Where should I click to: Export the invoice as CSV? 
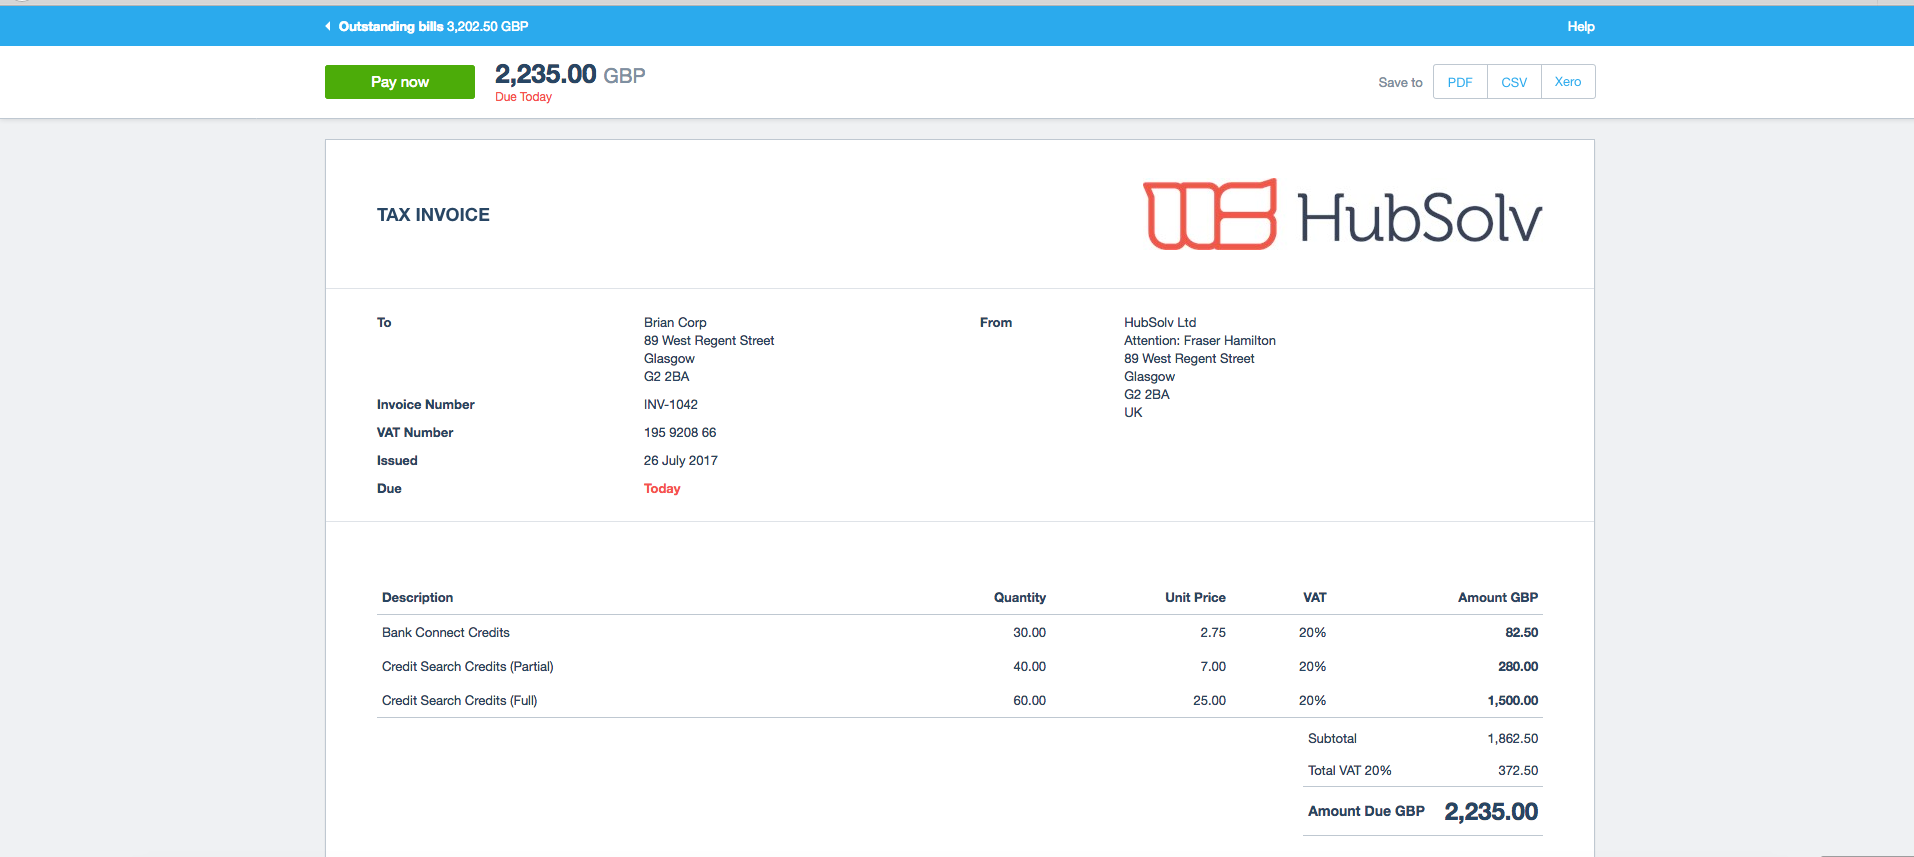(1513, 82)
